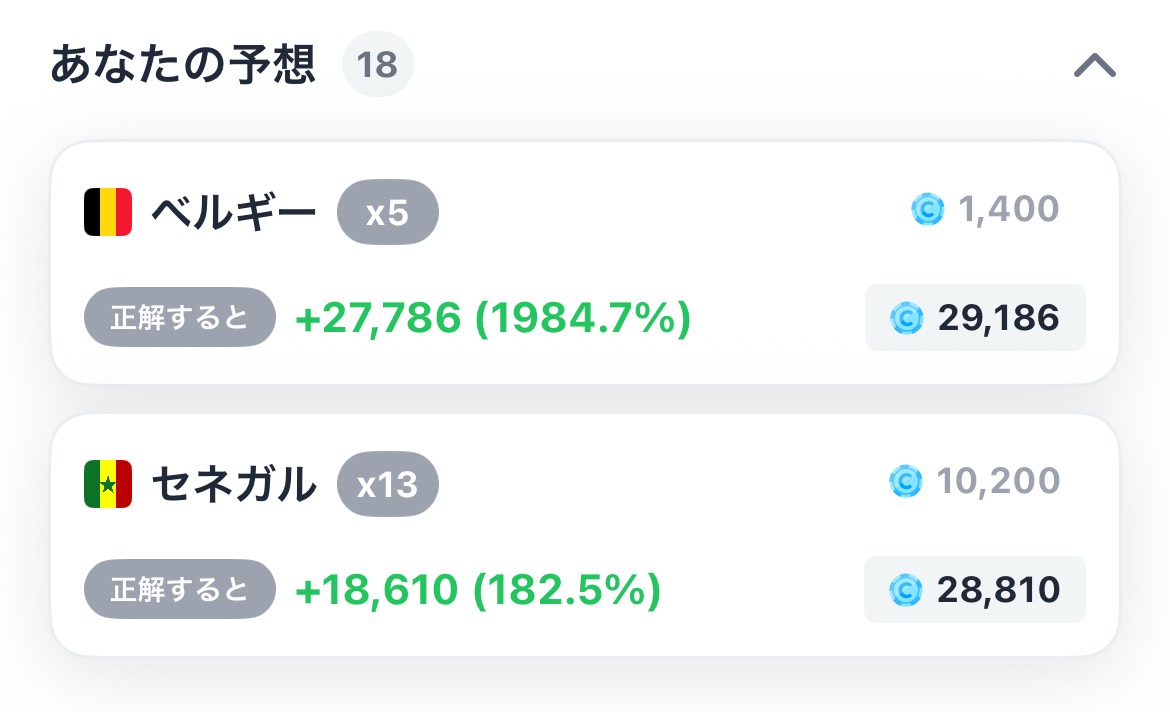
Task: Tap the 28,810 payout box
Action: pos(975,589)
